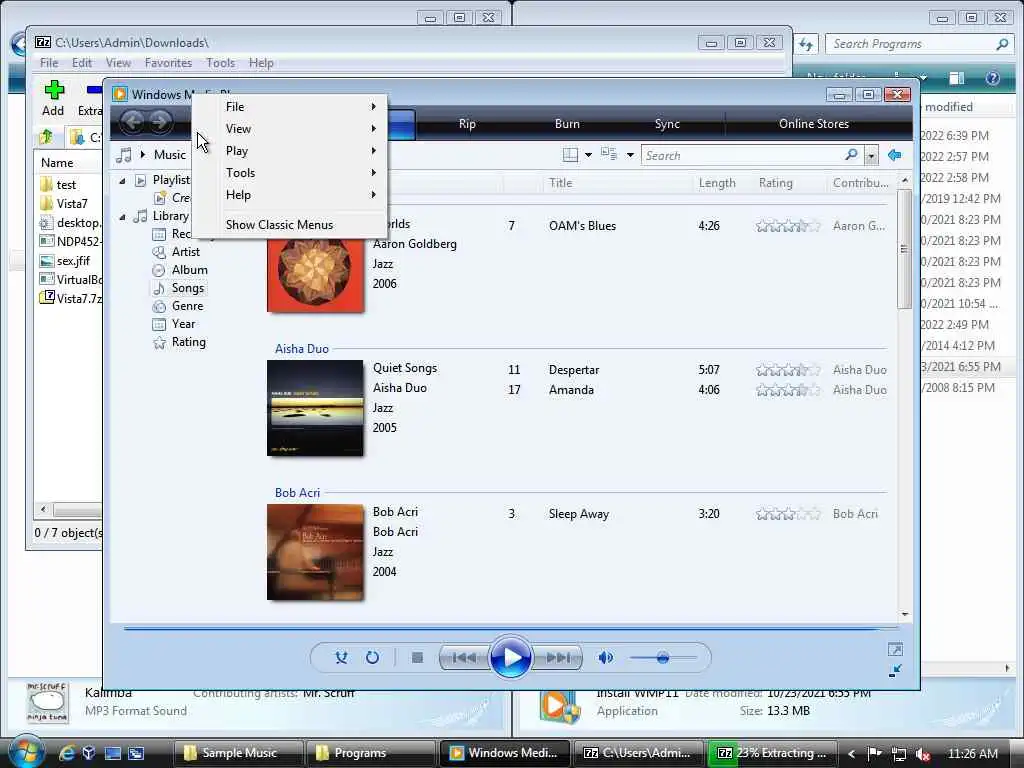Open the Tools submenu in context menu

300,173
